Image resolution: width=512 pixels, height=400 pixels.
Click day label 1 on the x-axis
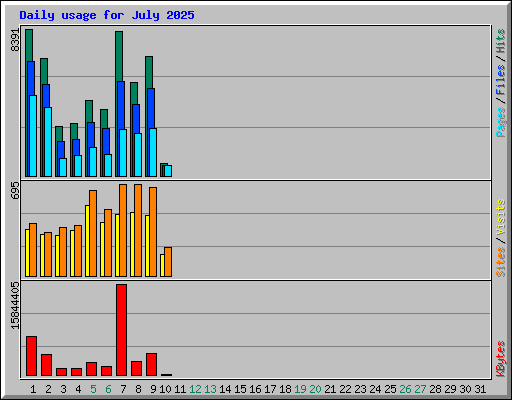pyautogui.click(x=33, y=389)
